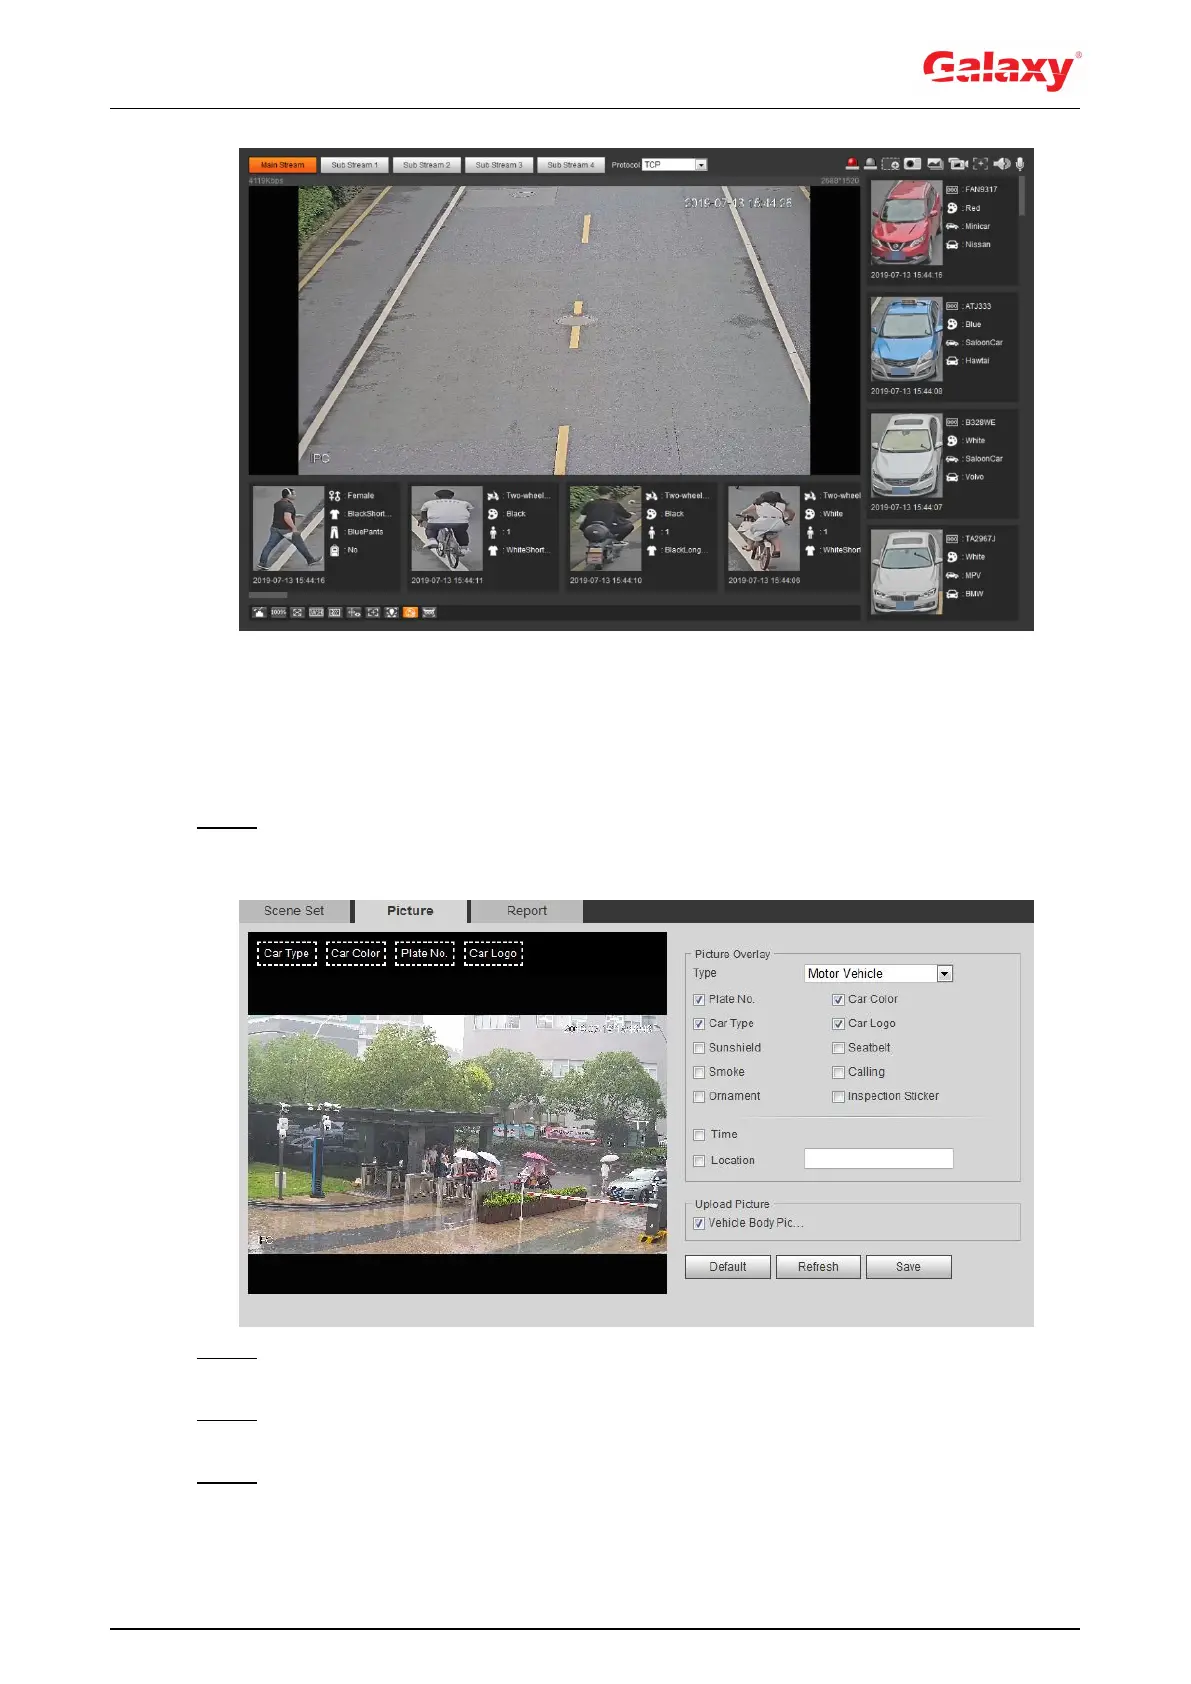Enable the Smoke checkbox

pyautogui.click(x=699, y=1072)
